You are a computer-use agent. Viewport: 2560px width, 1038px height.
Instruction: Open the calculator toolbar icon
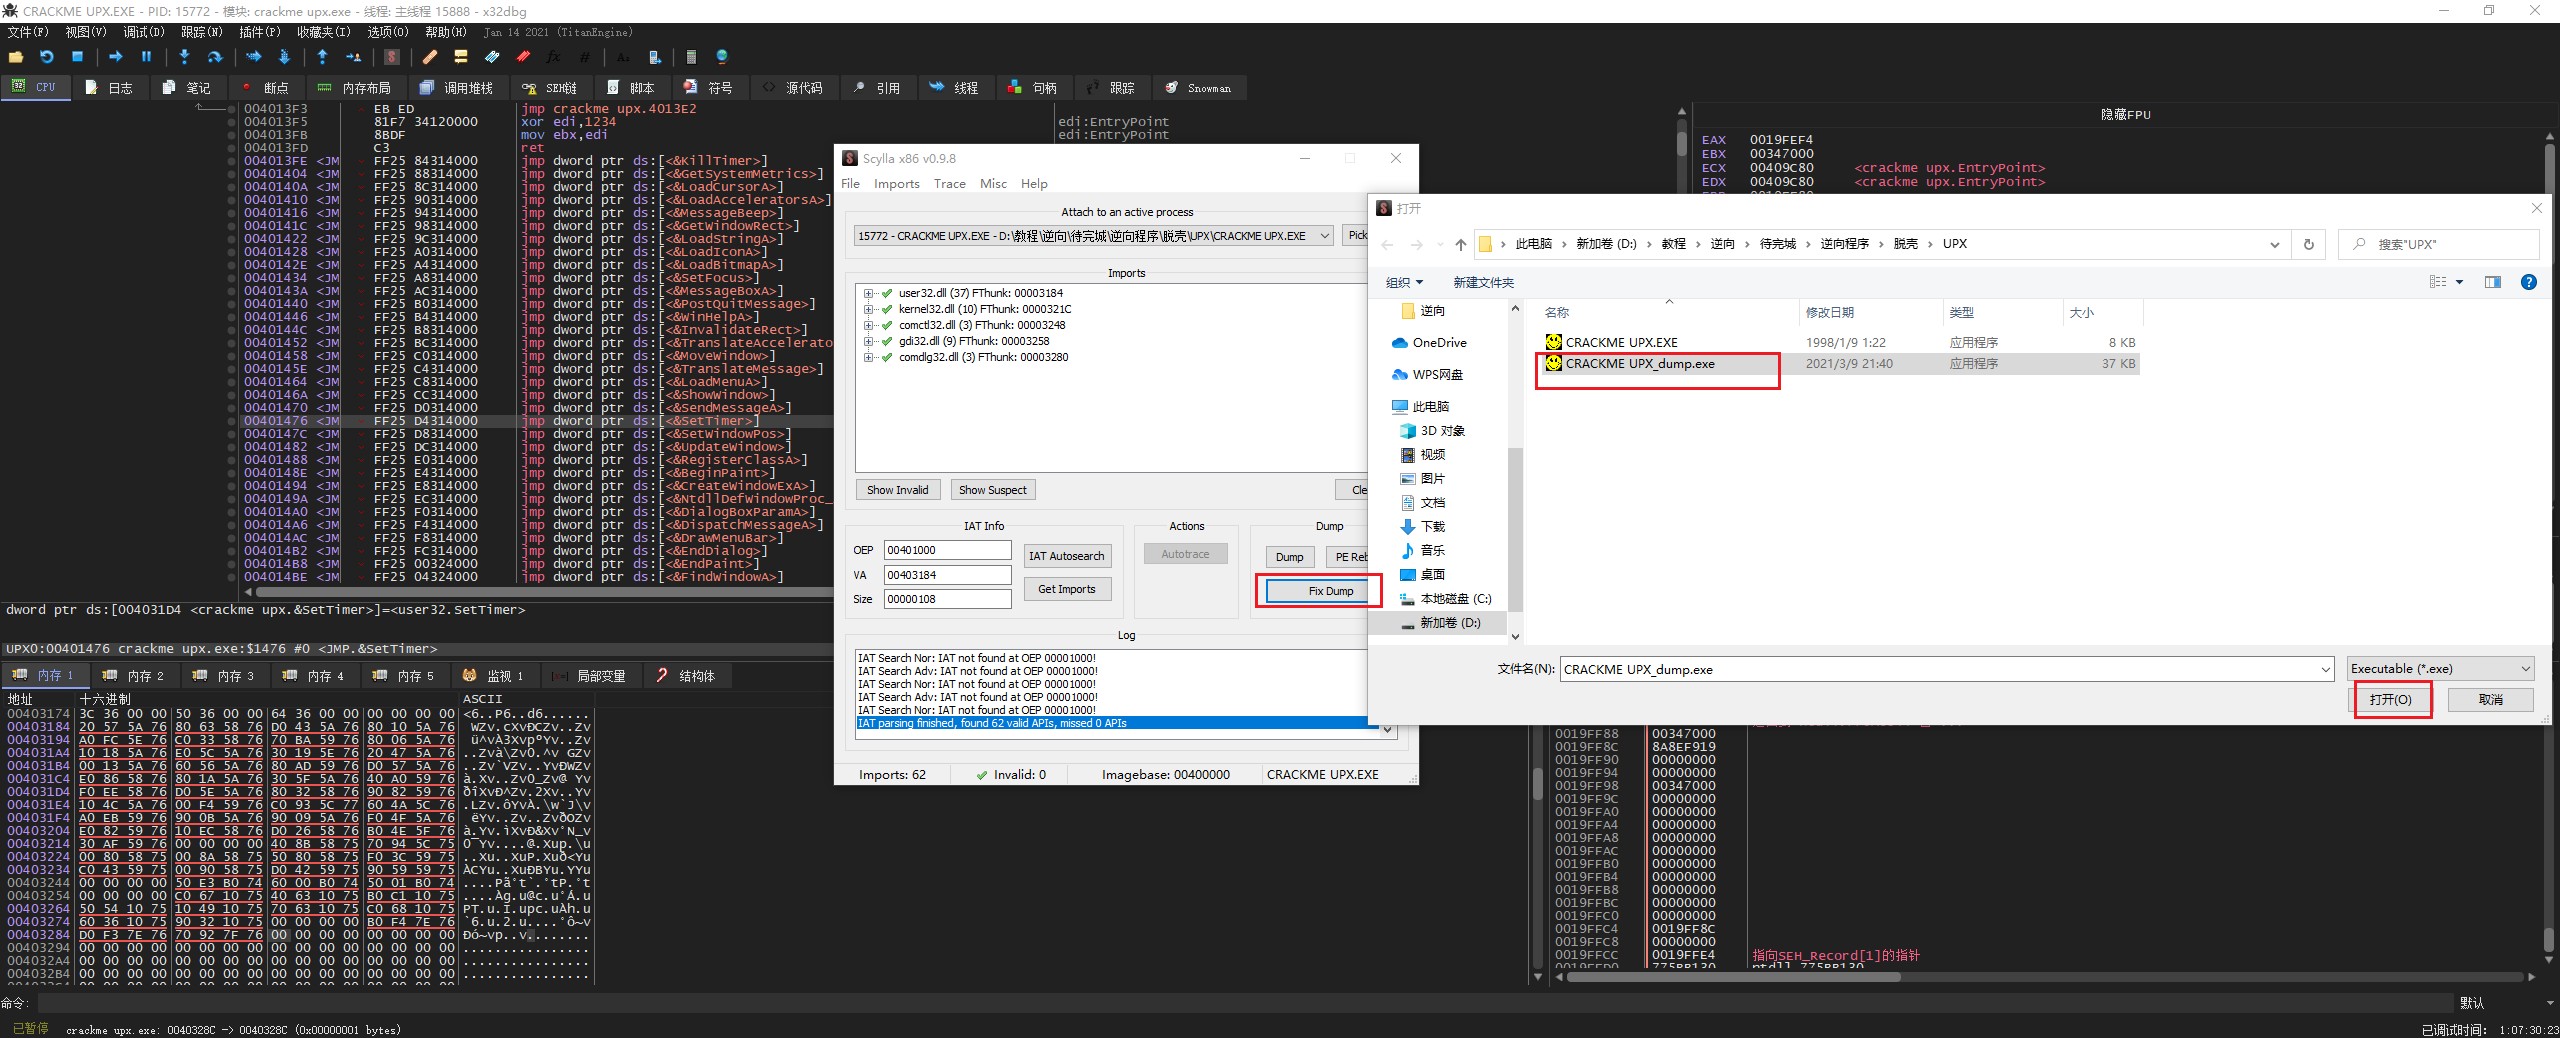pyautogui.click(x=690, y=58)
